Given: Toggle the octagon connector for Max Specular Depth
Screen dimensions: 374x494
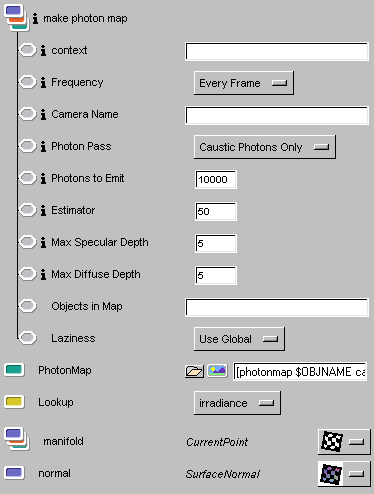Looking at the screenshot, I should pyautogui.click(x=27, y=242).
